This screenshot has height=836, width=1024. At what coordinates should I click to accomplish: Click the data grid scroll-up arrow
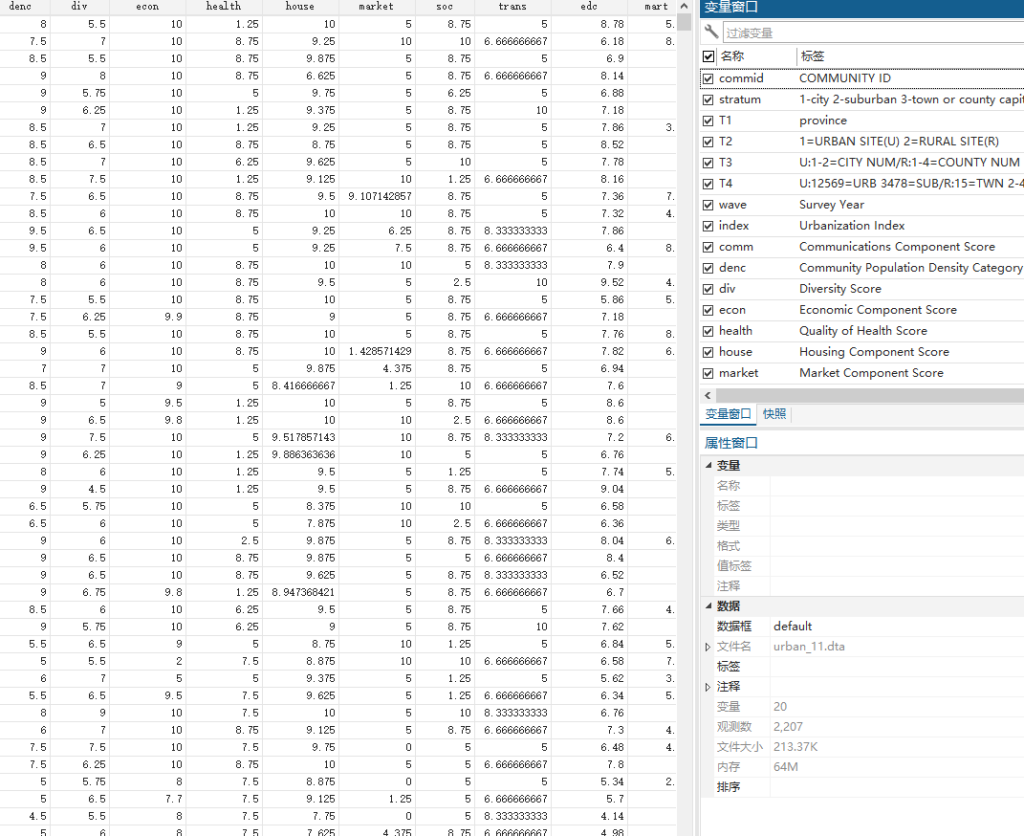pos(684,6)
